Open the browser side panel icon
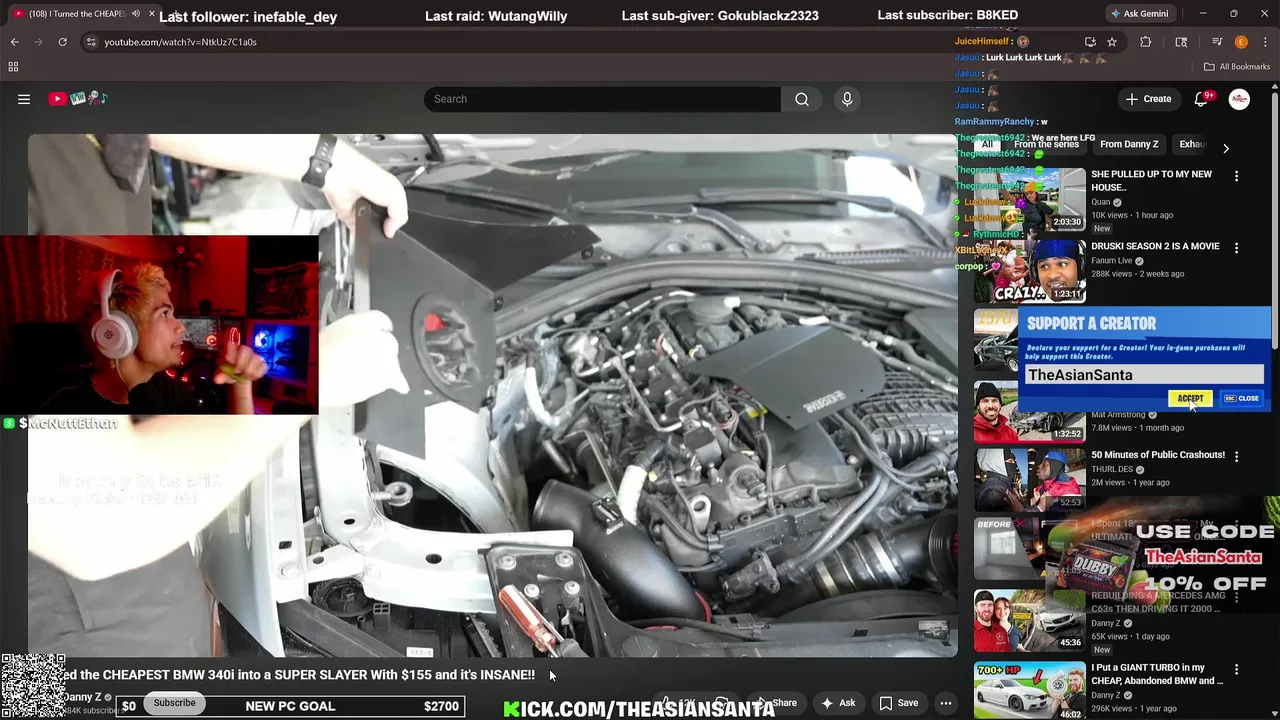Screen dimensions: 1280x720 pyautogui.click(x=1181, y=42)
